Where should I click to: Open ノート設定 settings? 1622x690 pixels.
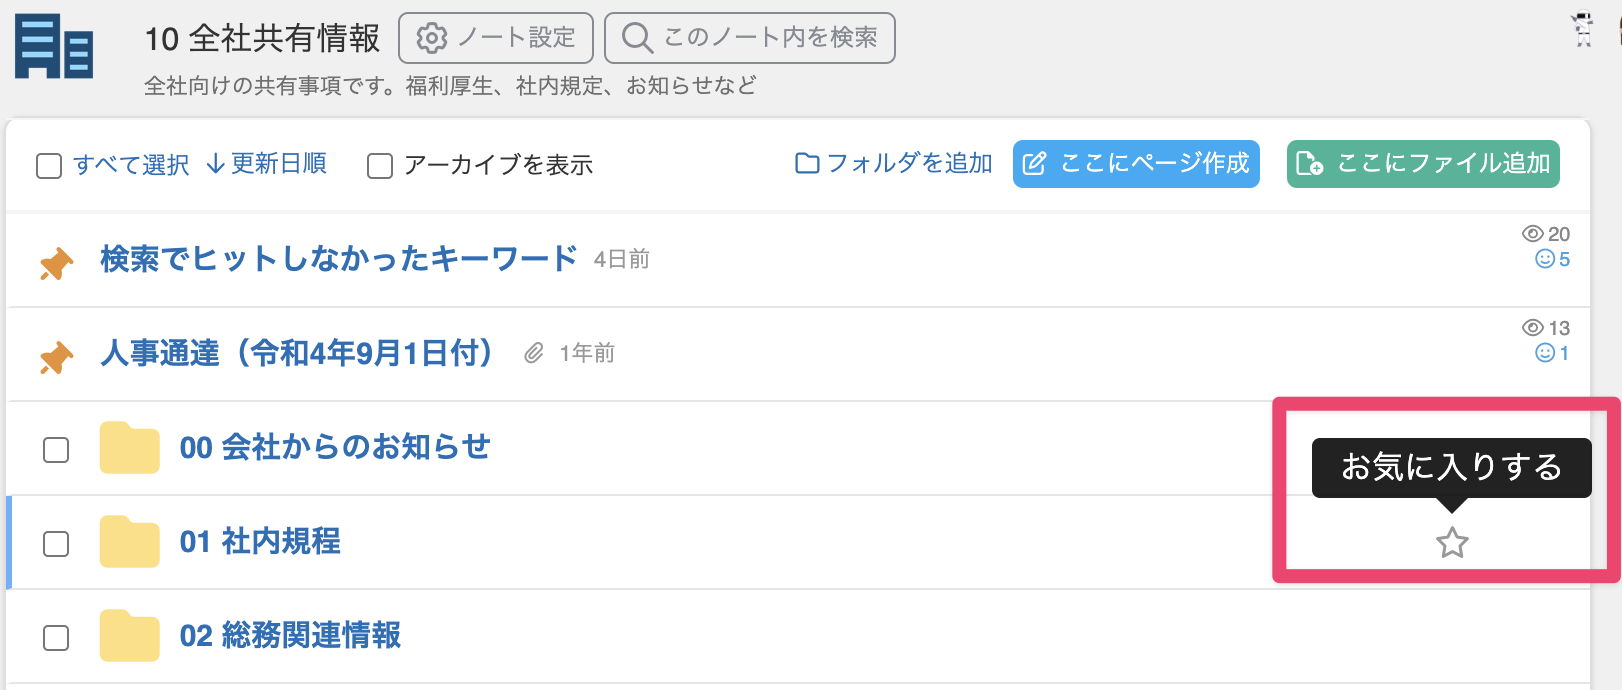(496, 38)
